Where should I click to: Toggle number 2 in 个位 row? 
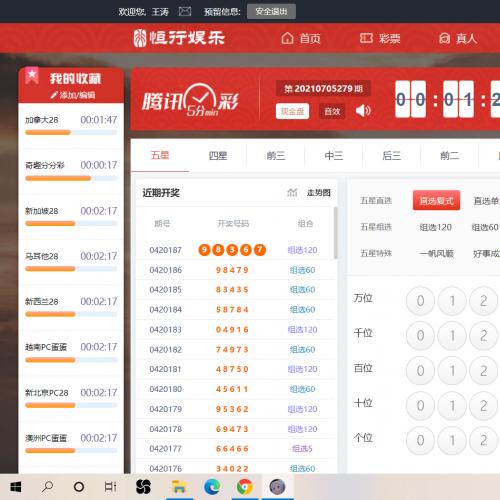483,440
